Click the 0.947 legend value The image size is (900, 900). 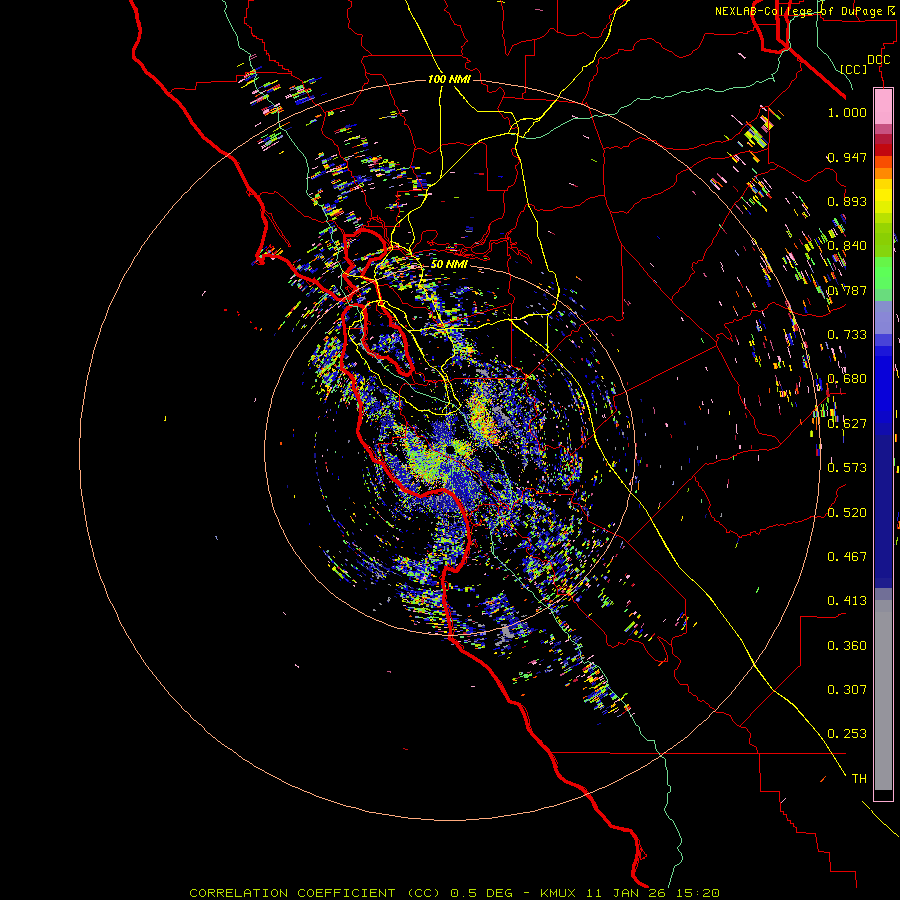click(847, 157)
